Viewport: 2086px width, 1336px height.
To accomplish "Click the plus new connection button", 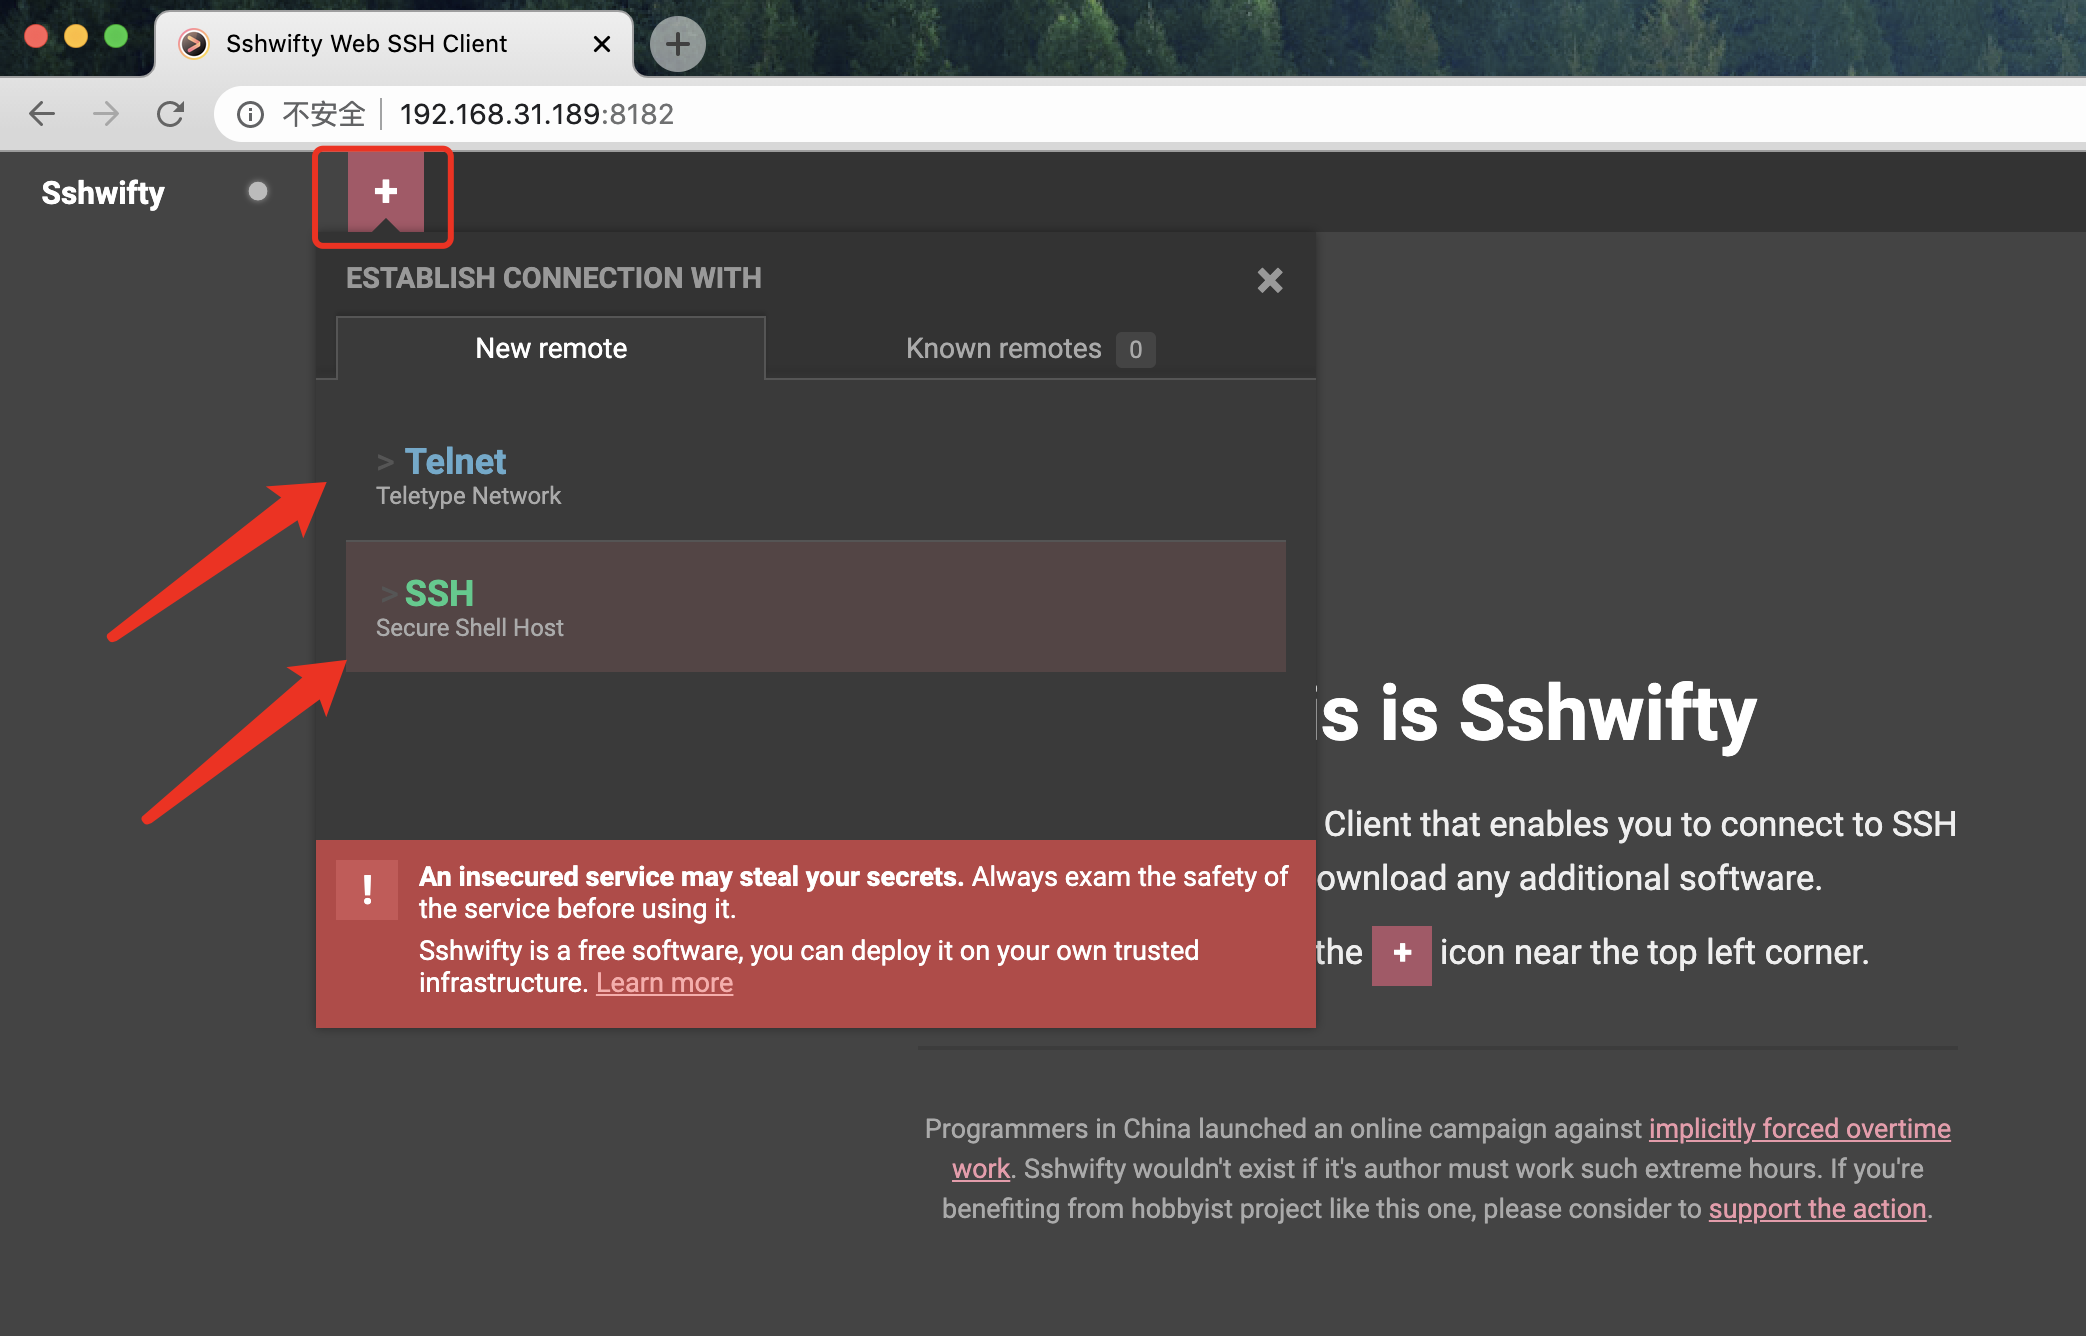I will point(385,191).
